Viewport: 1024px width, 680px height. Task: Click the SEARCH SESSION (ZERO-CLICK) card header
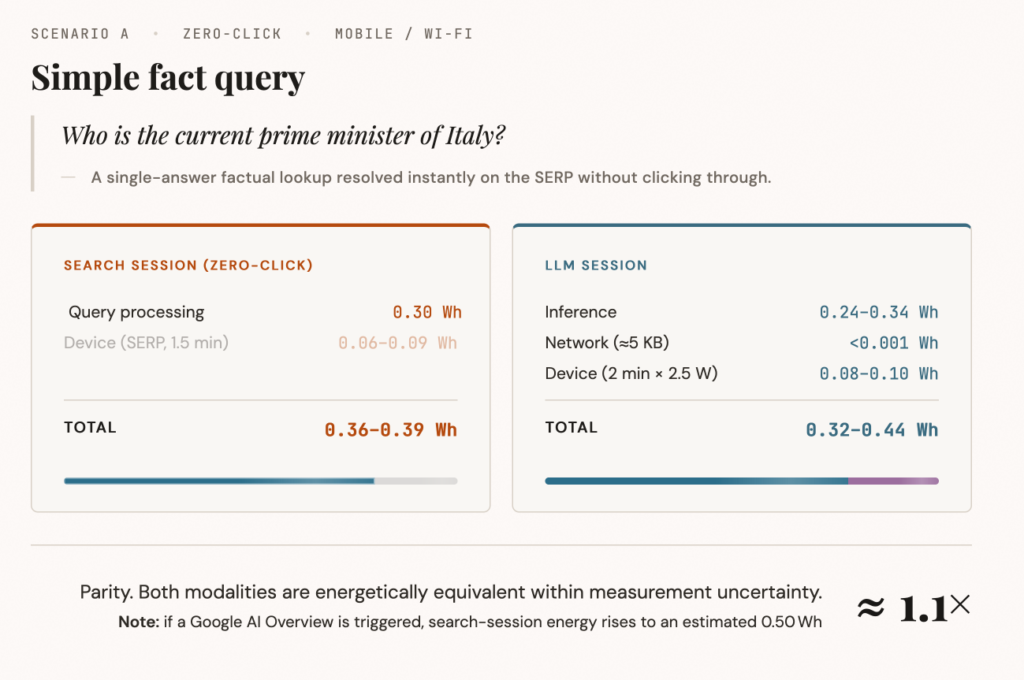pos(188,266)
